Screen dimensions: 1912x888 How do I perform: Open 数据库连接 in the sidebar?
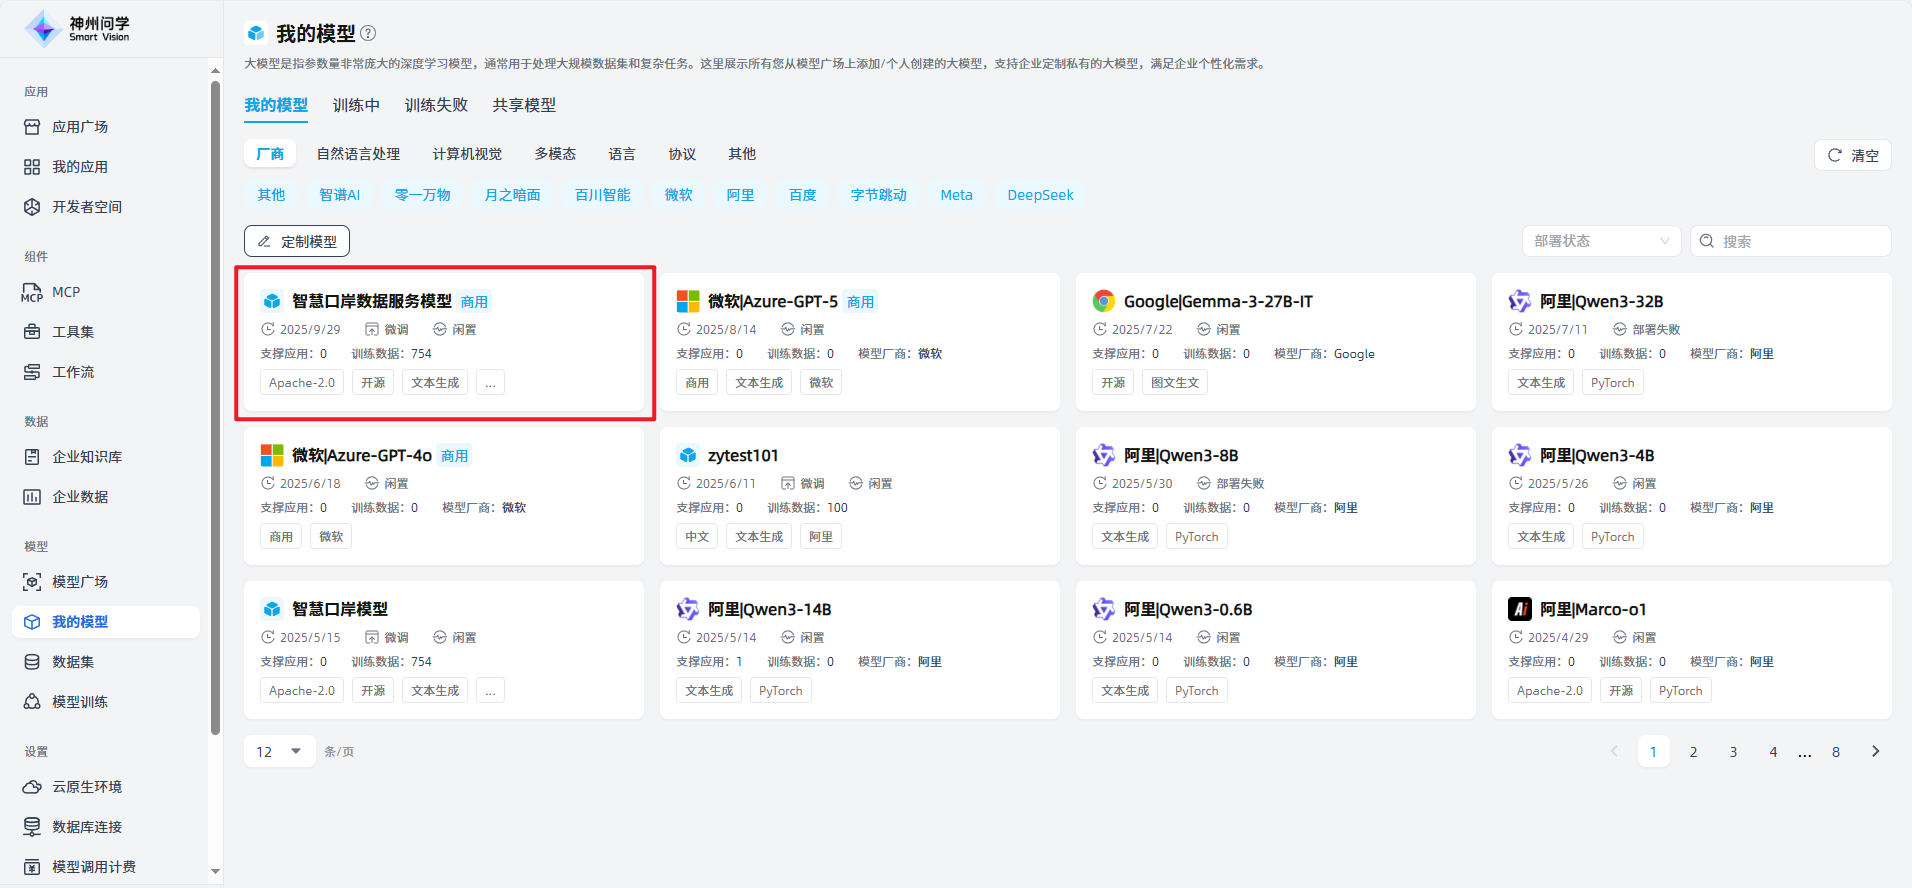pos(87,827)
